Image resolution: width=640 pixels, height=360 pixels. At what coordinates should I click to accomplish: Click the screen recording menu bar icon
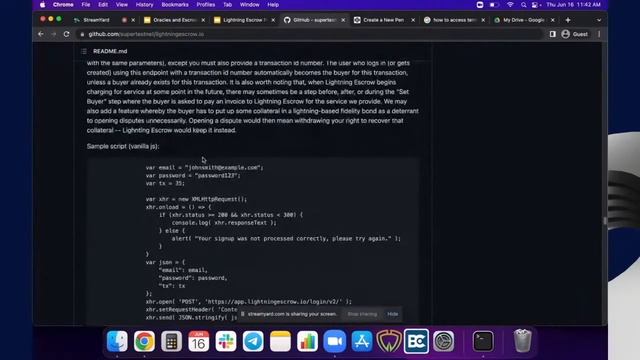point(480,5)
